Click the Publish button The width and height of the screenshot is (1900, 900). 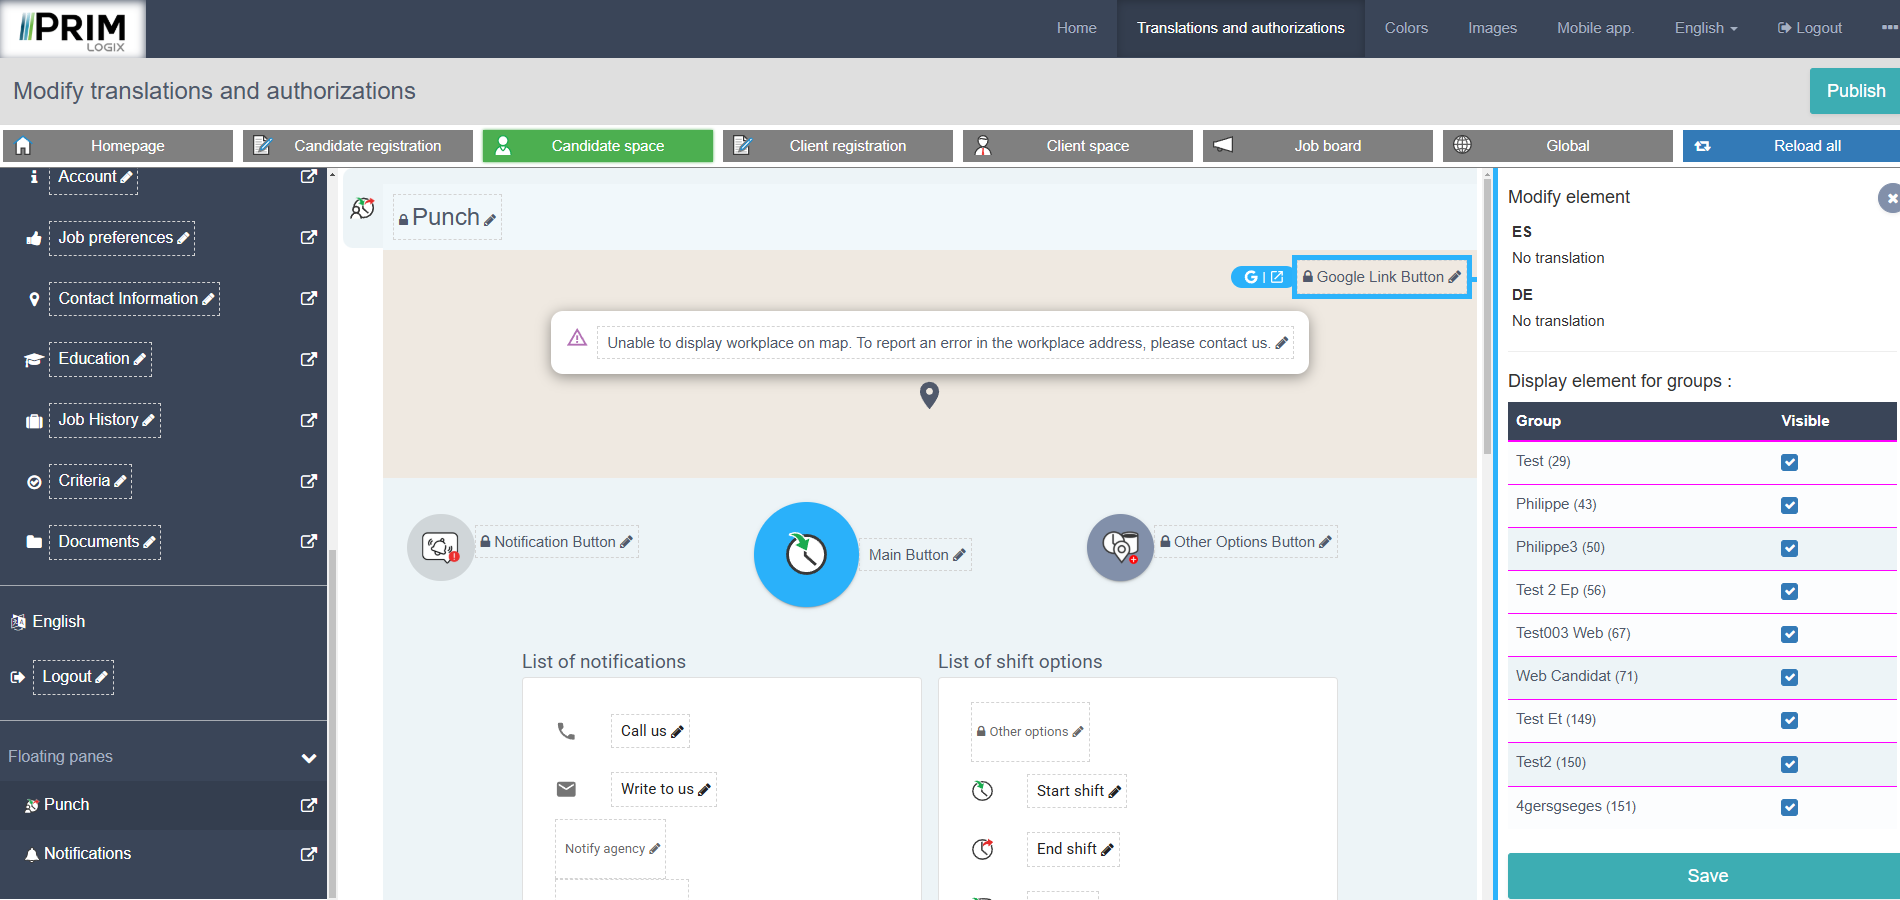click(1855, 91)
